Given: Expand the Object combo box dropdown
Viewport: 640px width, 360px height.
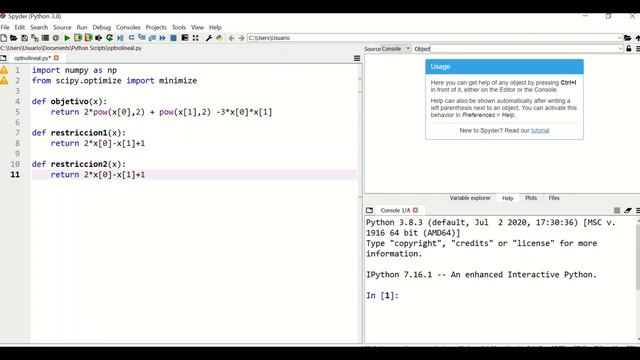Looking at the screenshot, I should [x=620, y=49].
